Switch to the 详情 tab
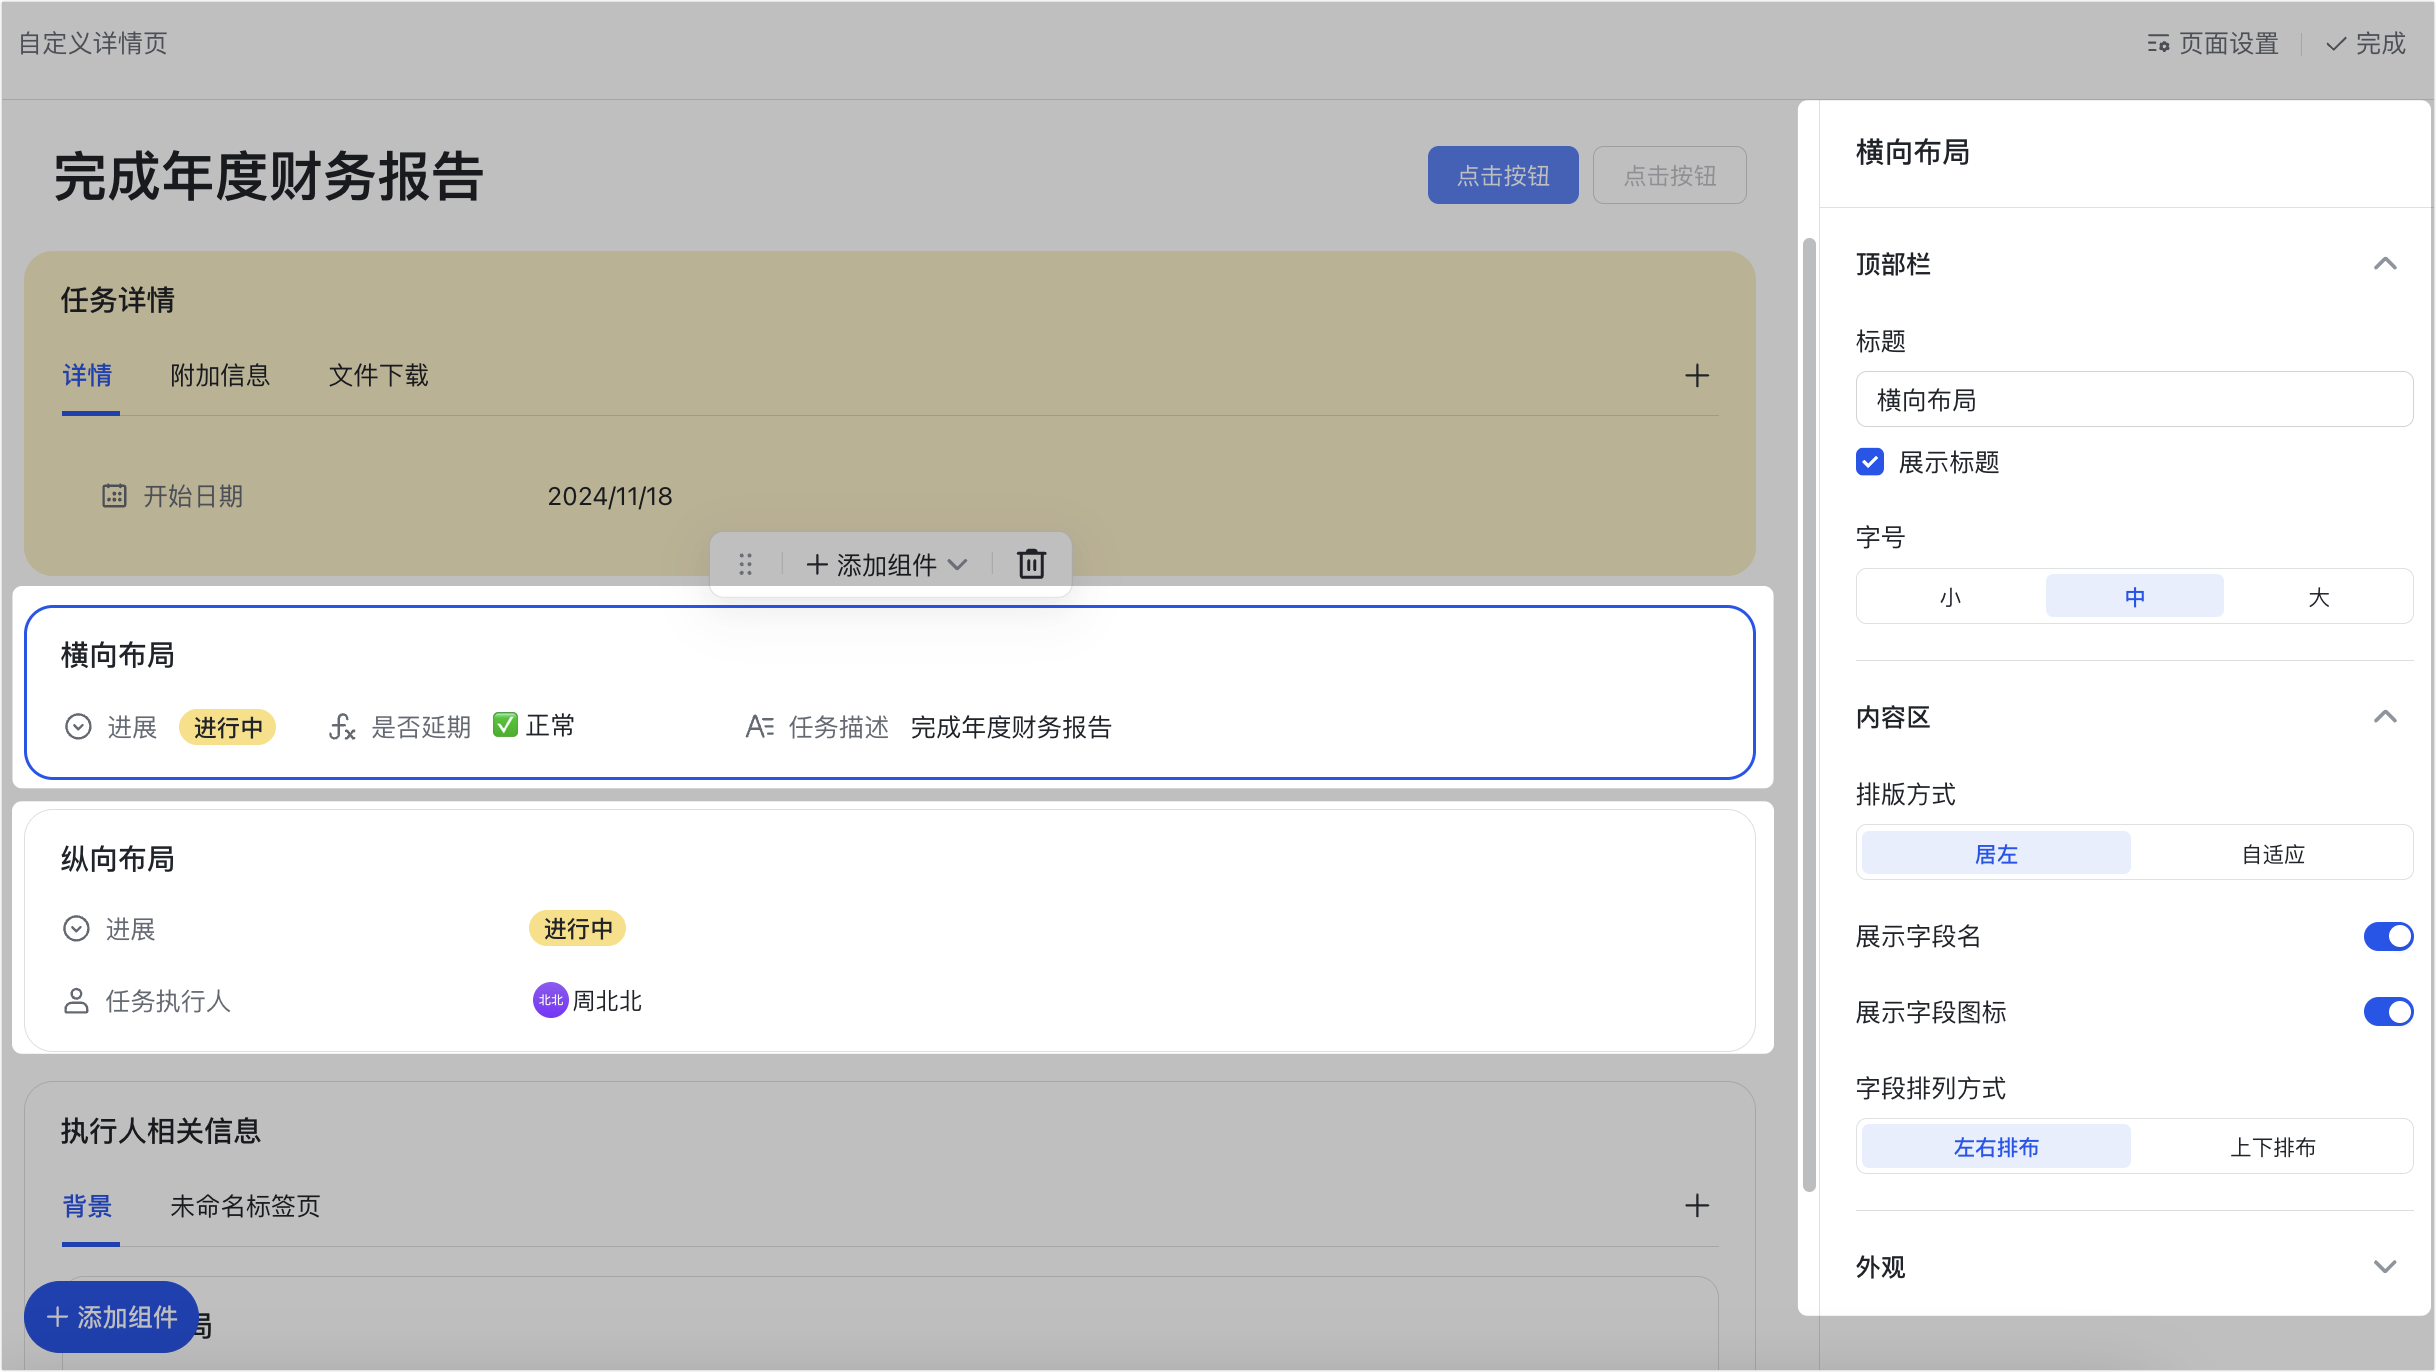 click(x=88, y=376)
